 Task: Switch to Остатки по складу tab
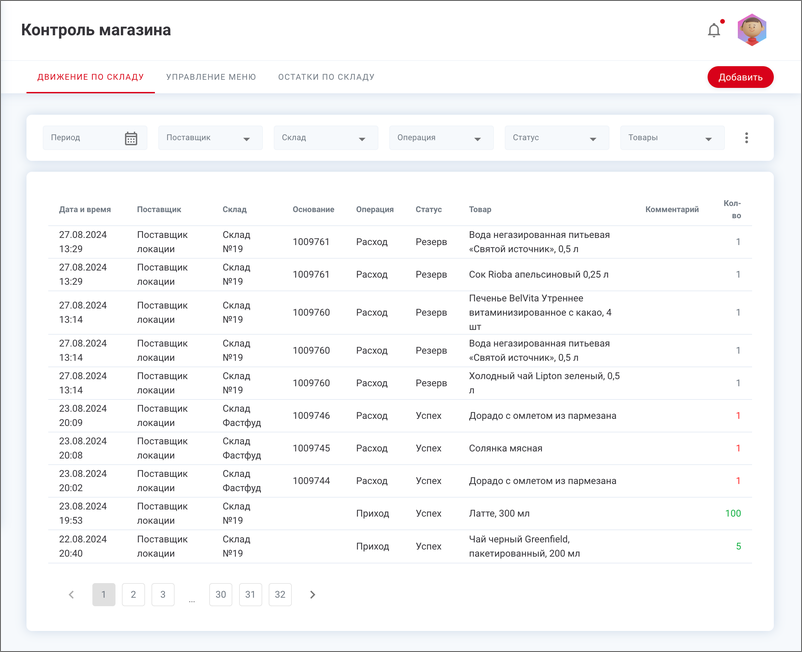326,77
